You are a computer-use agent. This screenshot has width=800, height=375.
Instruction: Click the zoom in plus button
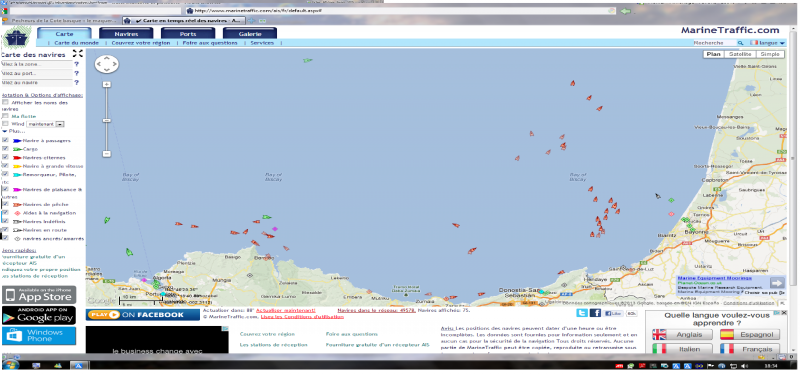[x=107, y=84]
